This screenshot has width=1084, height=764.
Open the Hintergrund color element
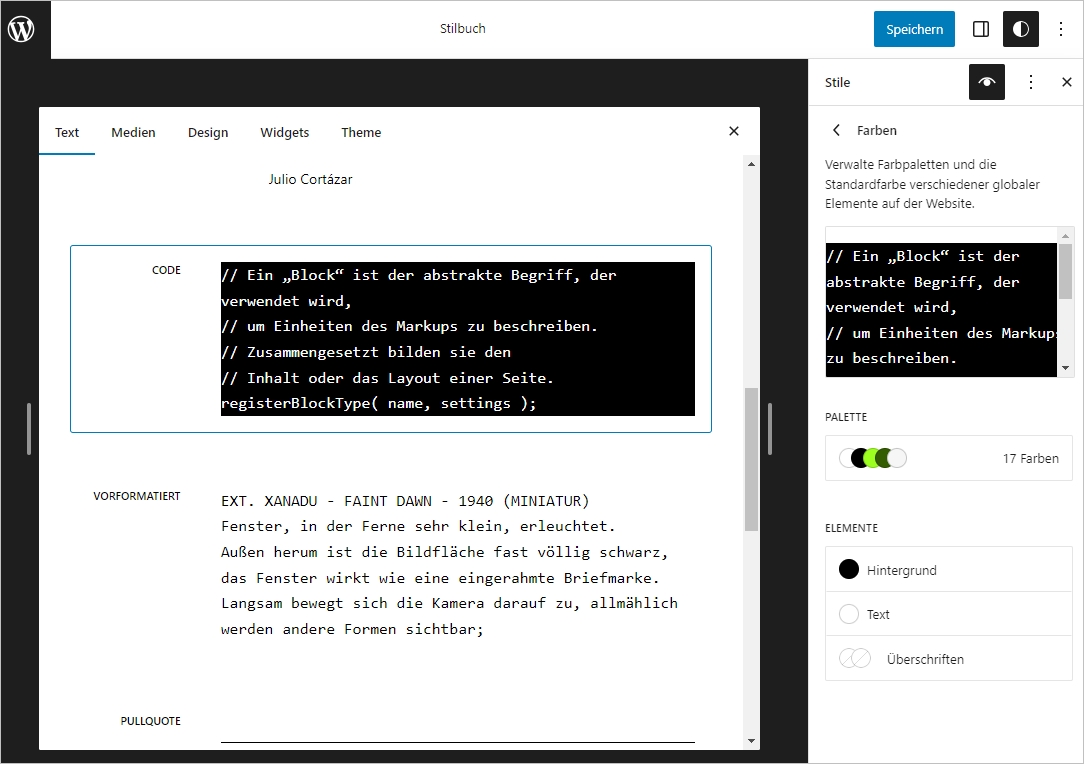(948, 570)
